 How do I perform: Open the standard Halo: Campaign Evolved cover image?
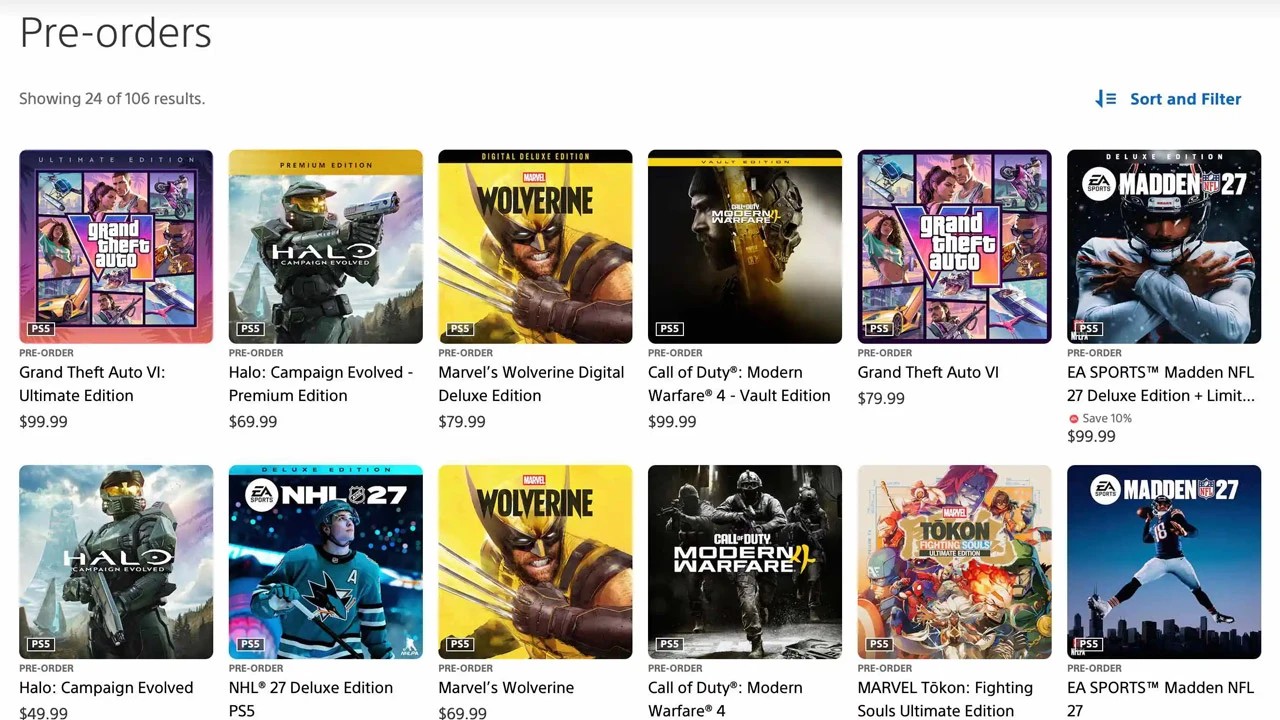(x=116, y=562)
